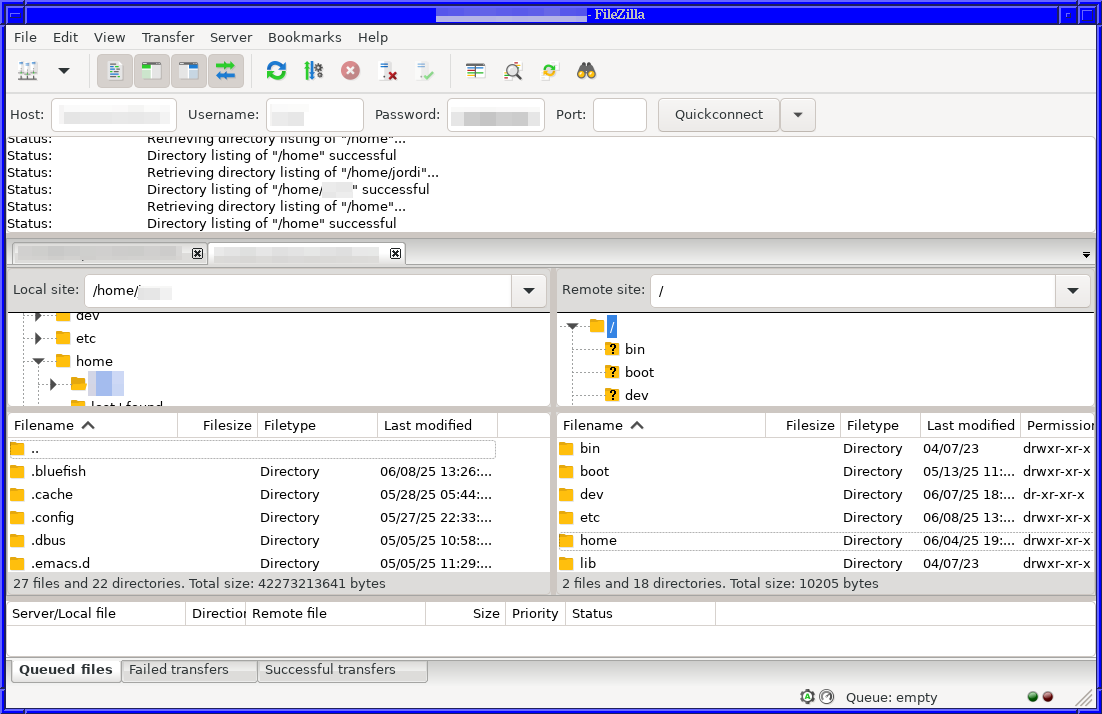Sort remote files by Filetype column

(880, 425)
